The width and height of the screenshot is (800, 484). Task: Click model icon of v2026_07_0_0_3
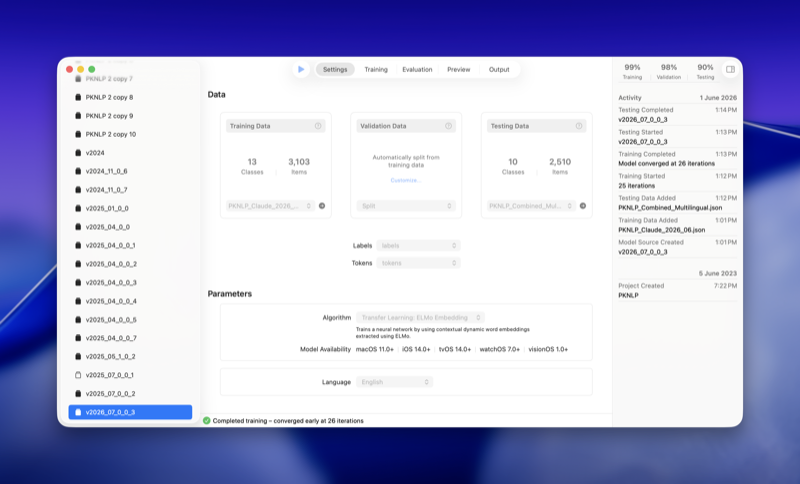click(78, 412)
